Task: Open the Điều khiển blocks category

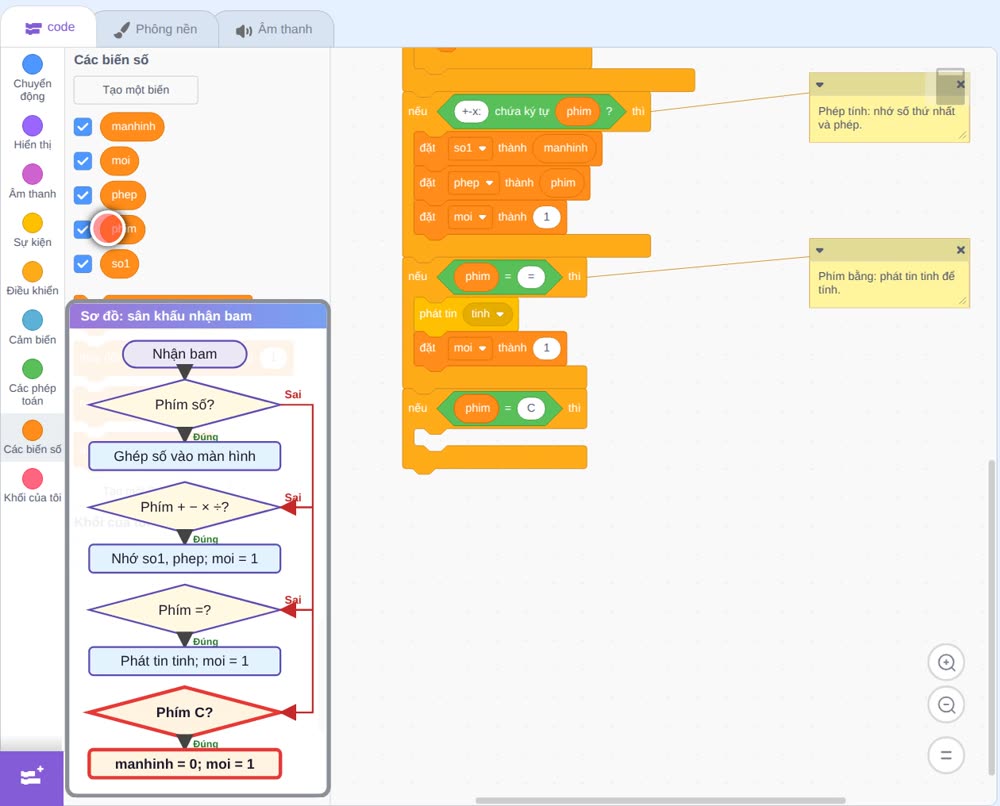Action: tap(32, 279)
